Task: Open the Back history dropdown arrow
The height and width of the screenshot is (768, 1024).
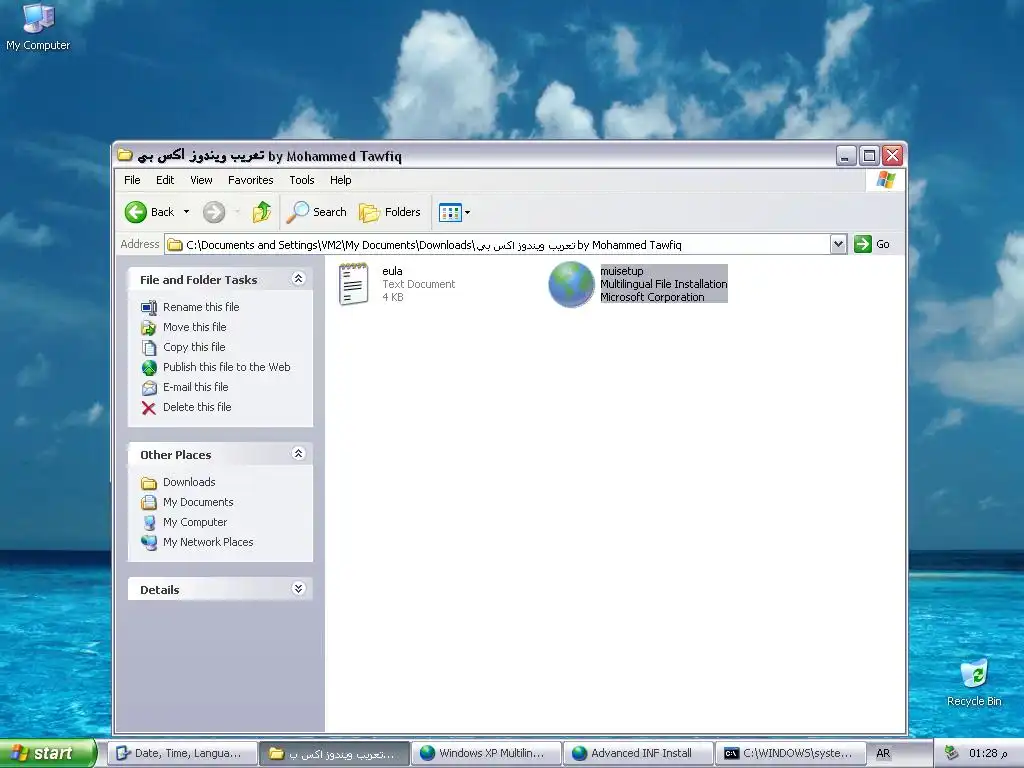Action: point(186,212)
